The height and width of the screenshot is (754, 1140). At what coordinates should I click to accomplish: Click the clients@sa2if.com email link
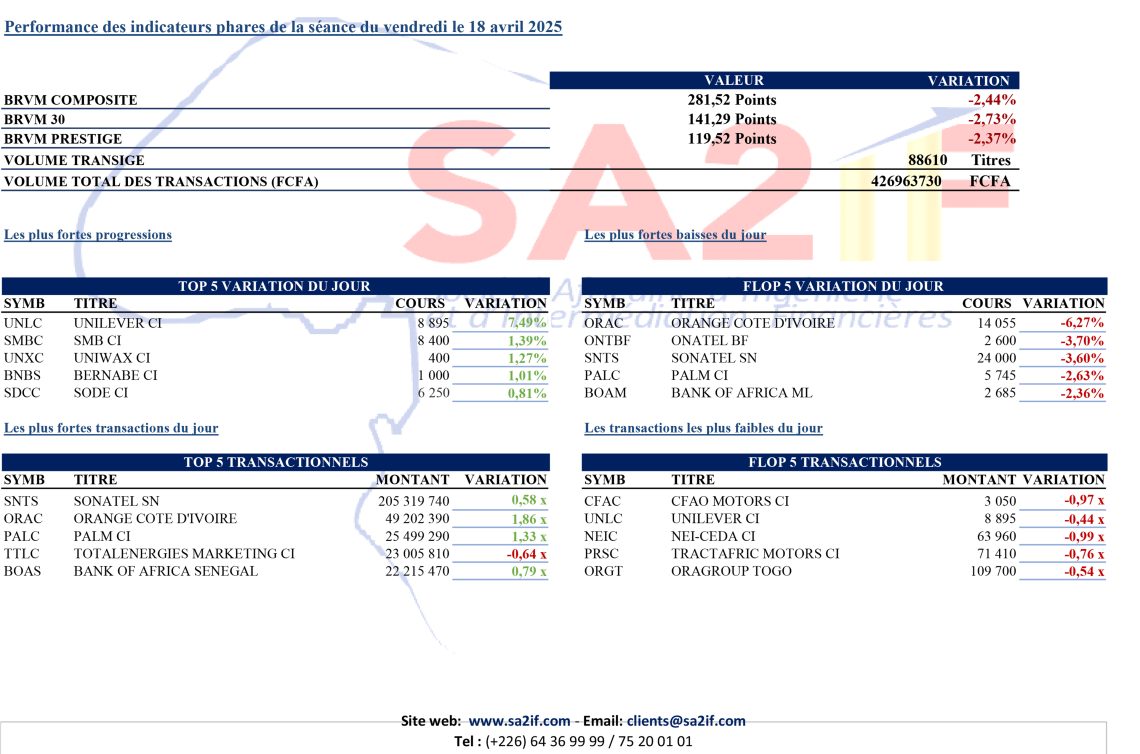pyautogui.click(x=686, y=721)
